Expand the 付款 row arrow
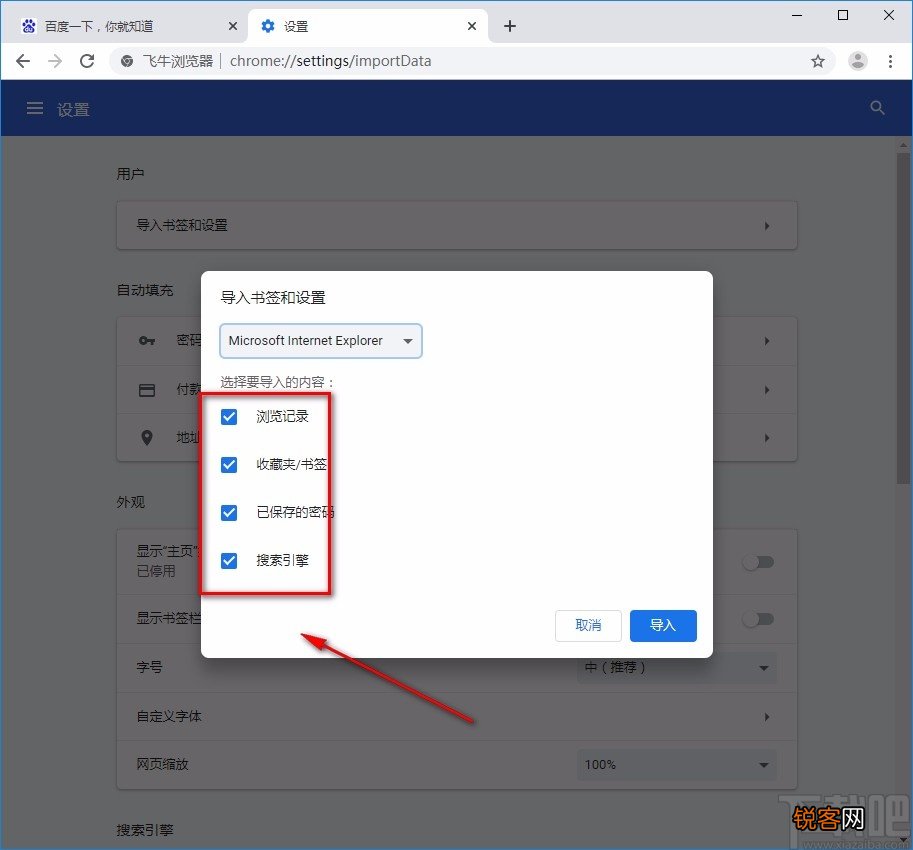The image size is (913, 850). (767, 390)
